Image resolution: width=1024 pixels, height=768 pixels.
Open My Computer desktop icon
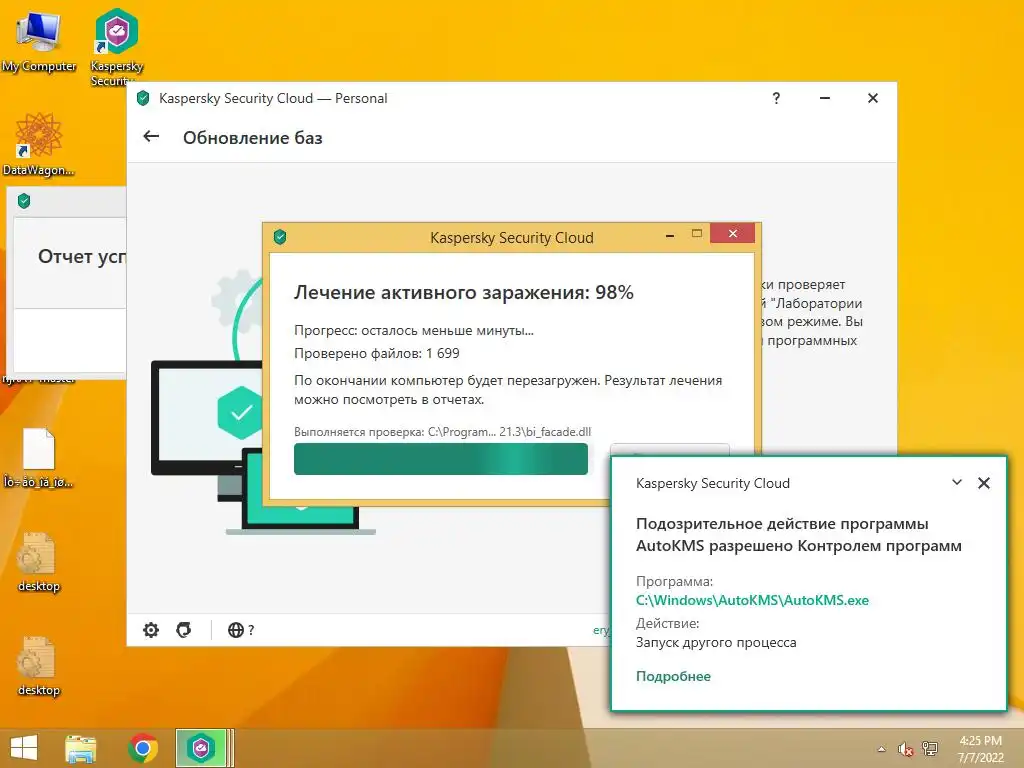(38, 40)
